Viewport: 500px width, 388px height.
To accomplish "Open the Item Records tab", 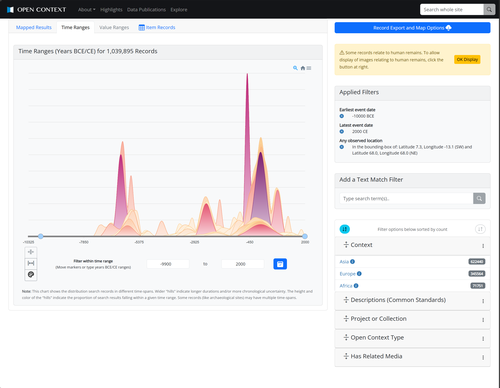I will [157, 27].
